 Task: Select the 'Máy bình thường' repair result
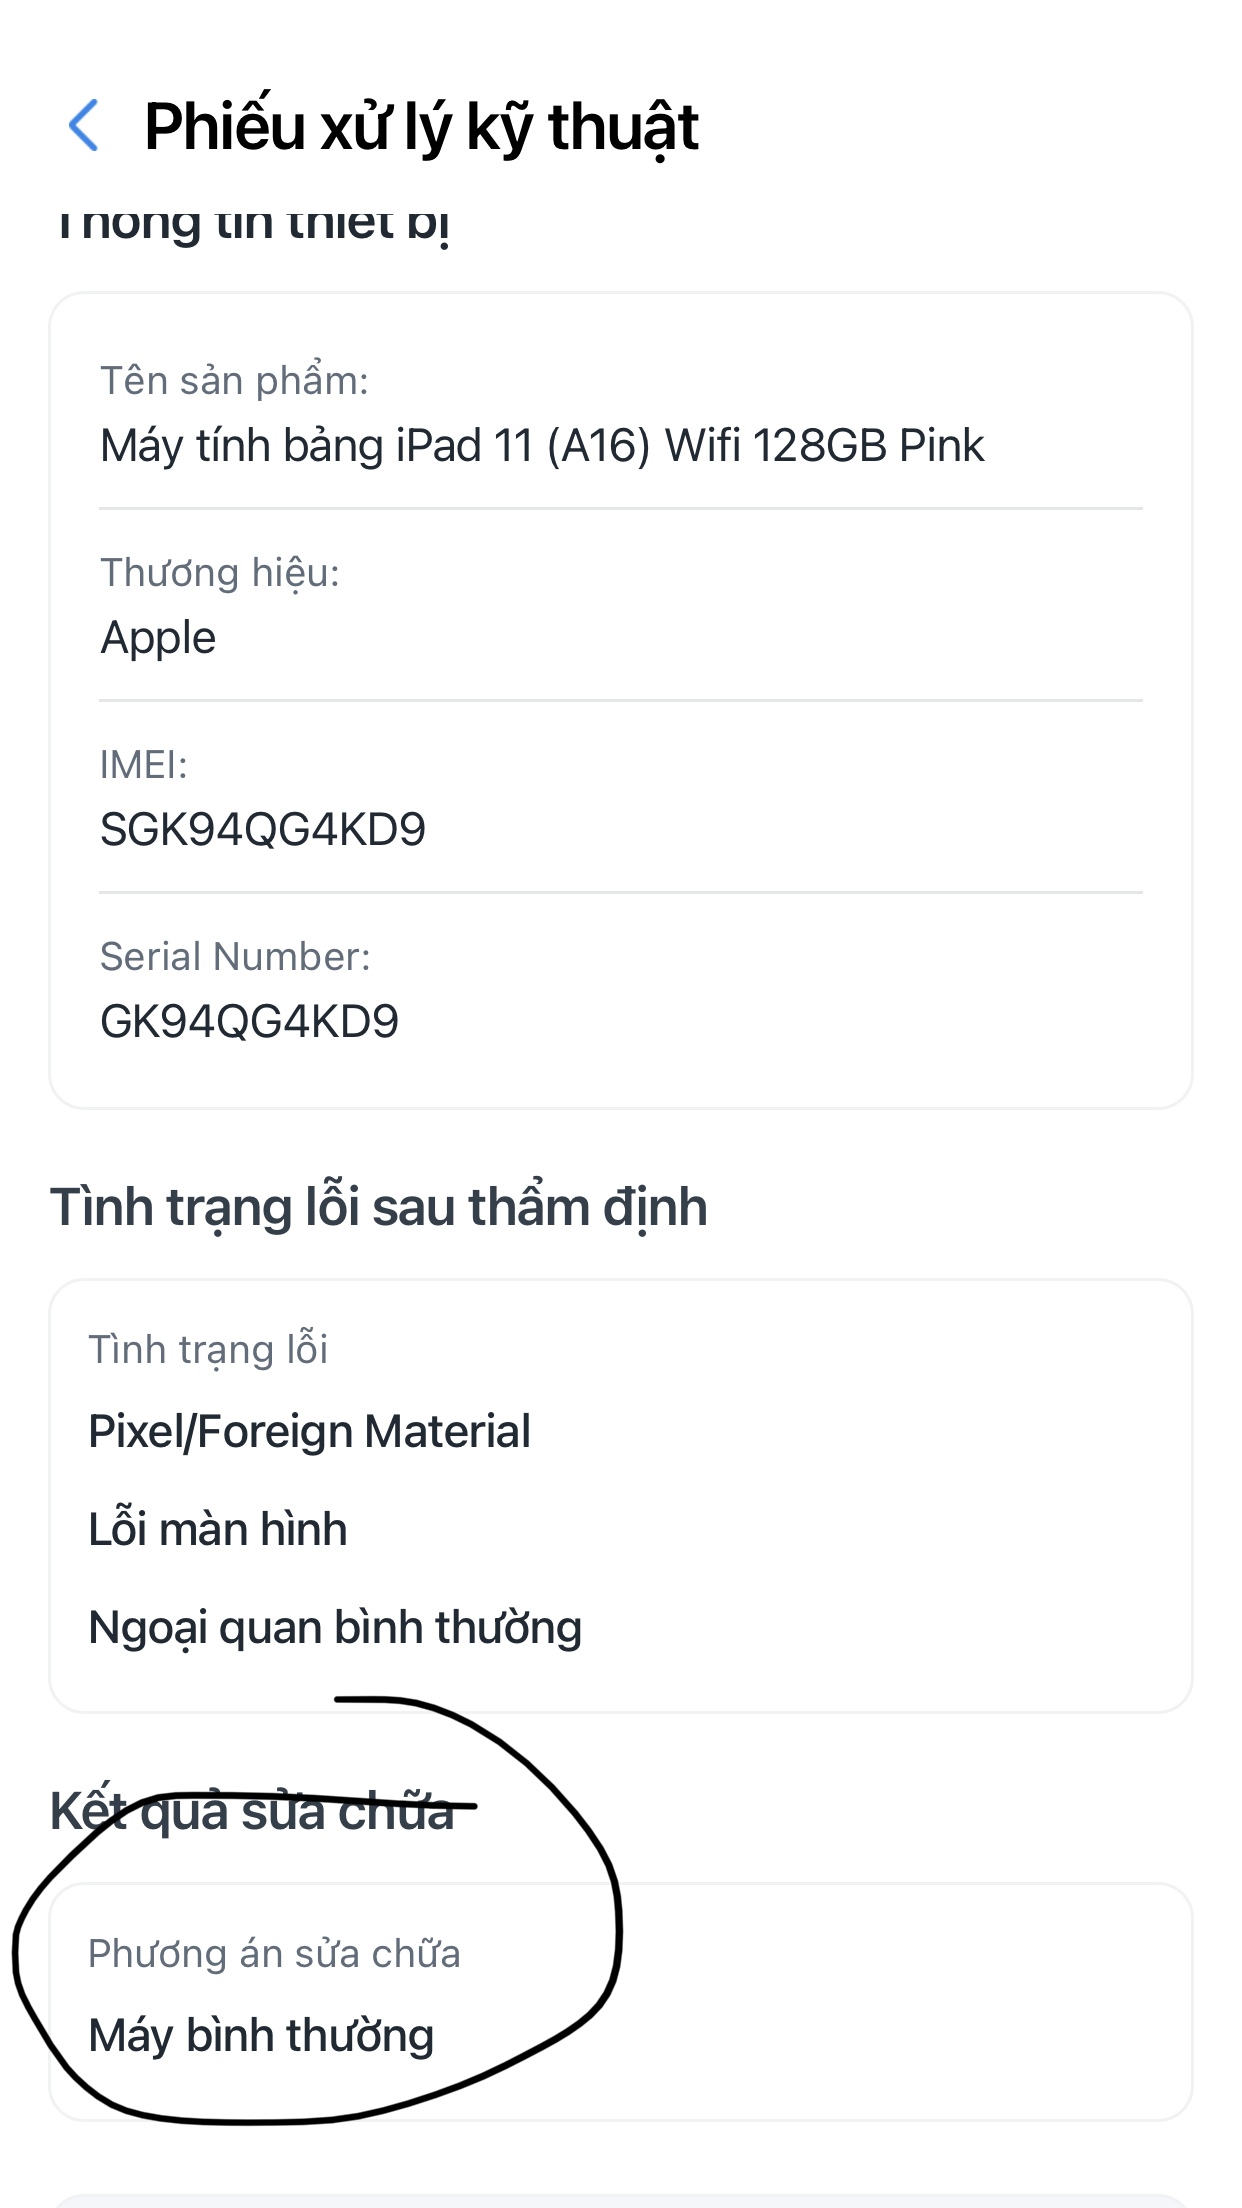(261, 2036)
